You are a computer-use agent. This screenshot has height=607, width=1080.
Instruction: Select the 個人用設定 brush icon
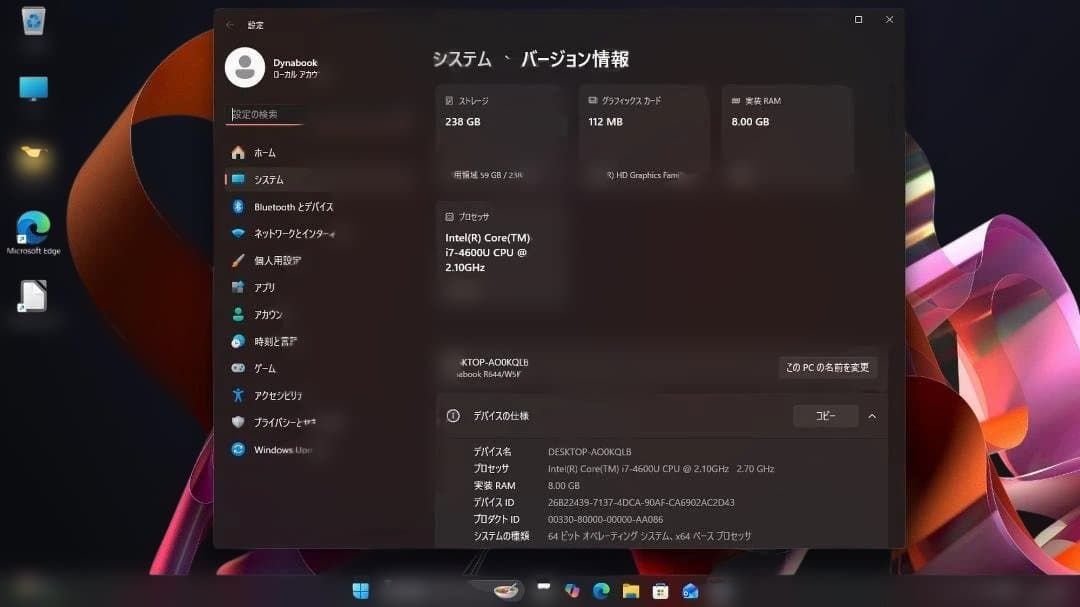pyautogui.click(x=240, y=260)
